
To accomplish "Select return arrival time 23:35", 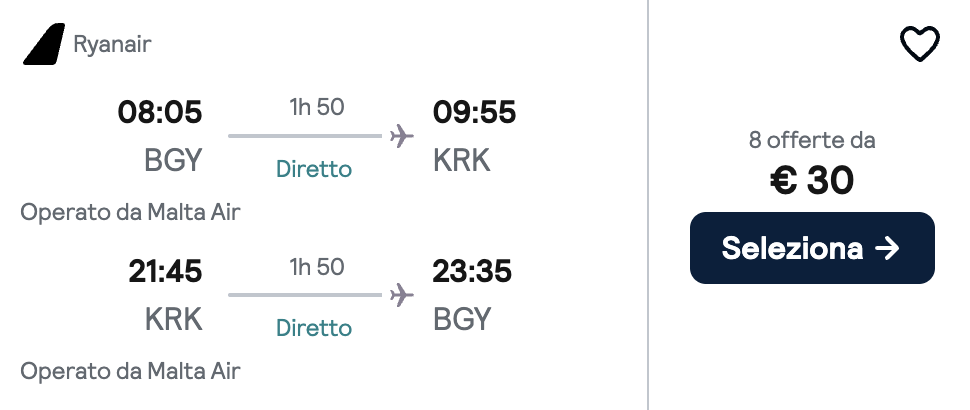I will coord(474,272).
